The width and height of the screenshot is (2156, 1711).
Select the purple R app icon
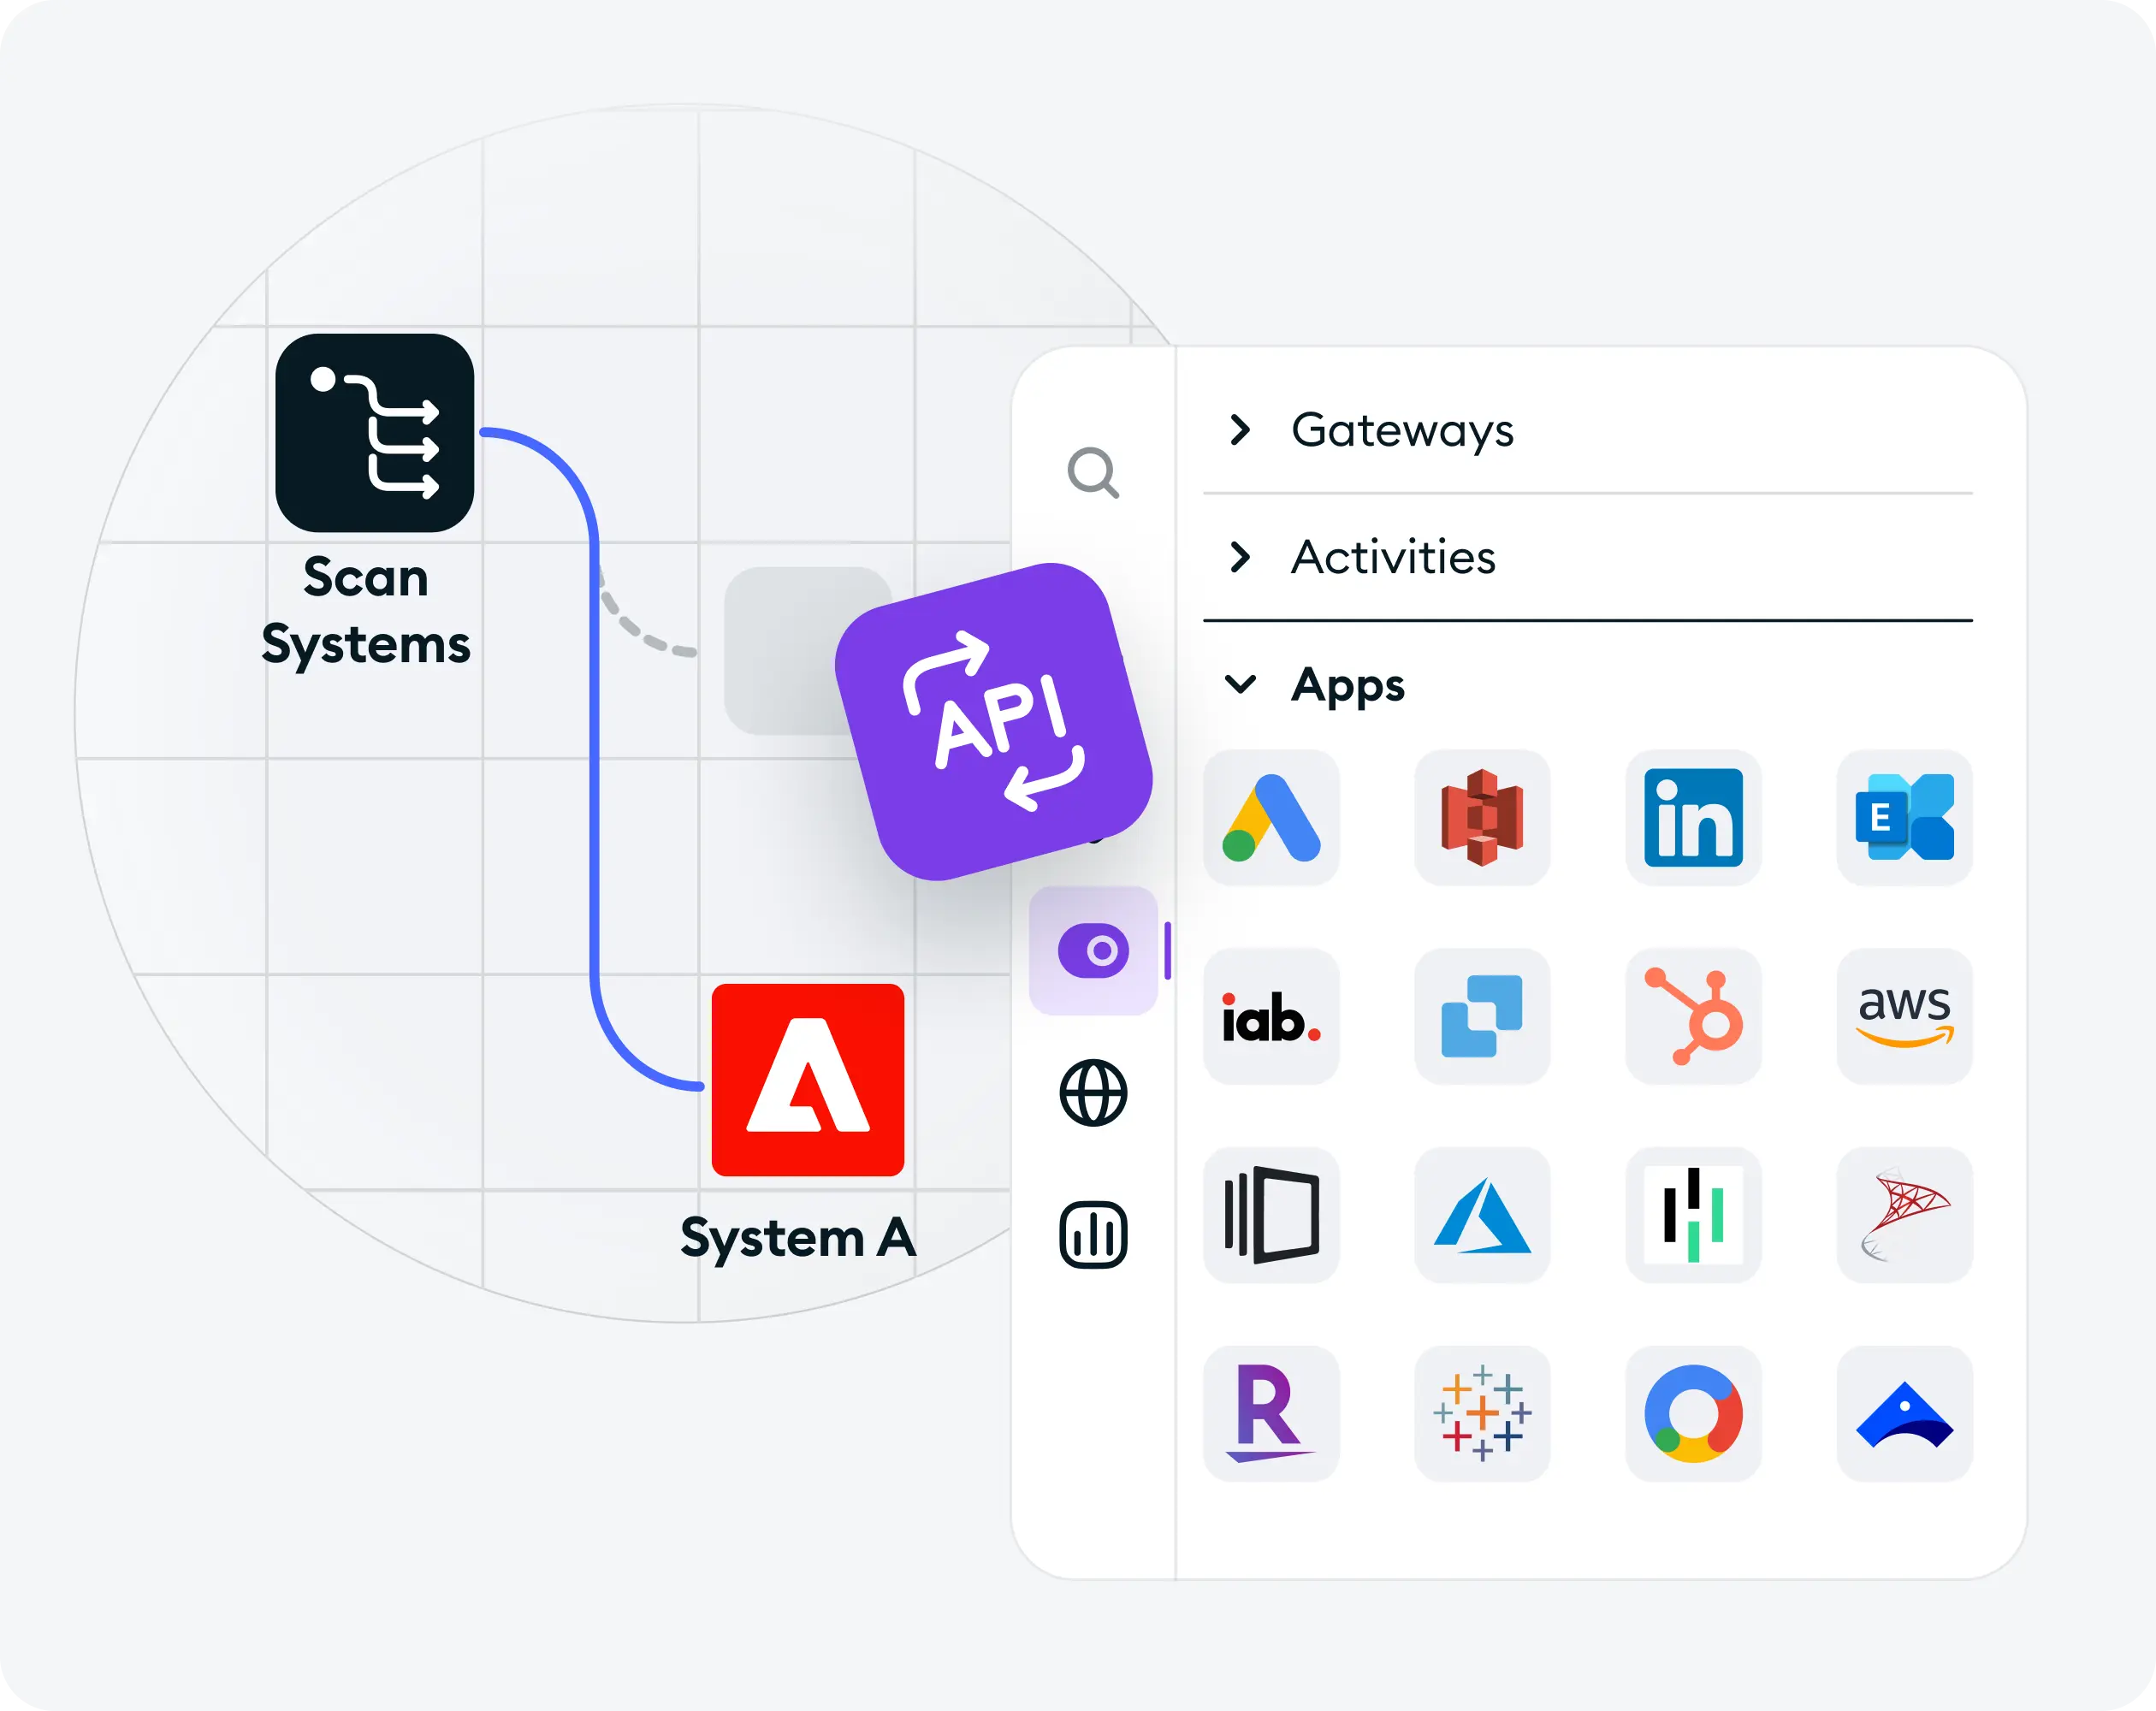(x=1271, y=1413)
